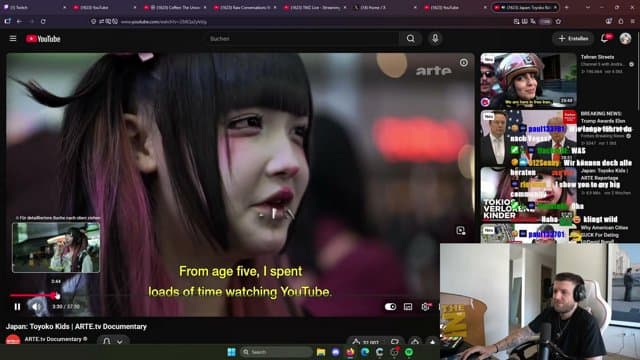
Task: Select the 'Japan: Toyoko Ki...' tab
Action: pos(527,7)
